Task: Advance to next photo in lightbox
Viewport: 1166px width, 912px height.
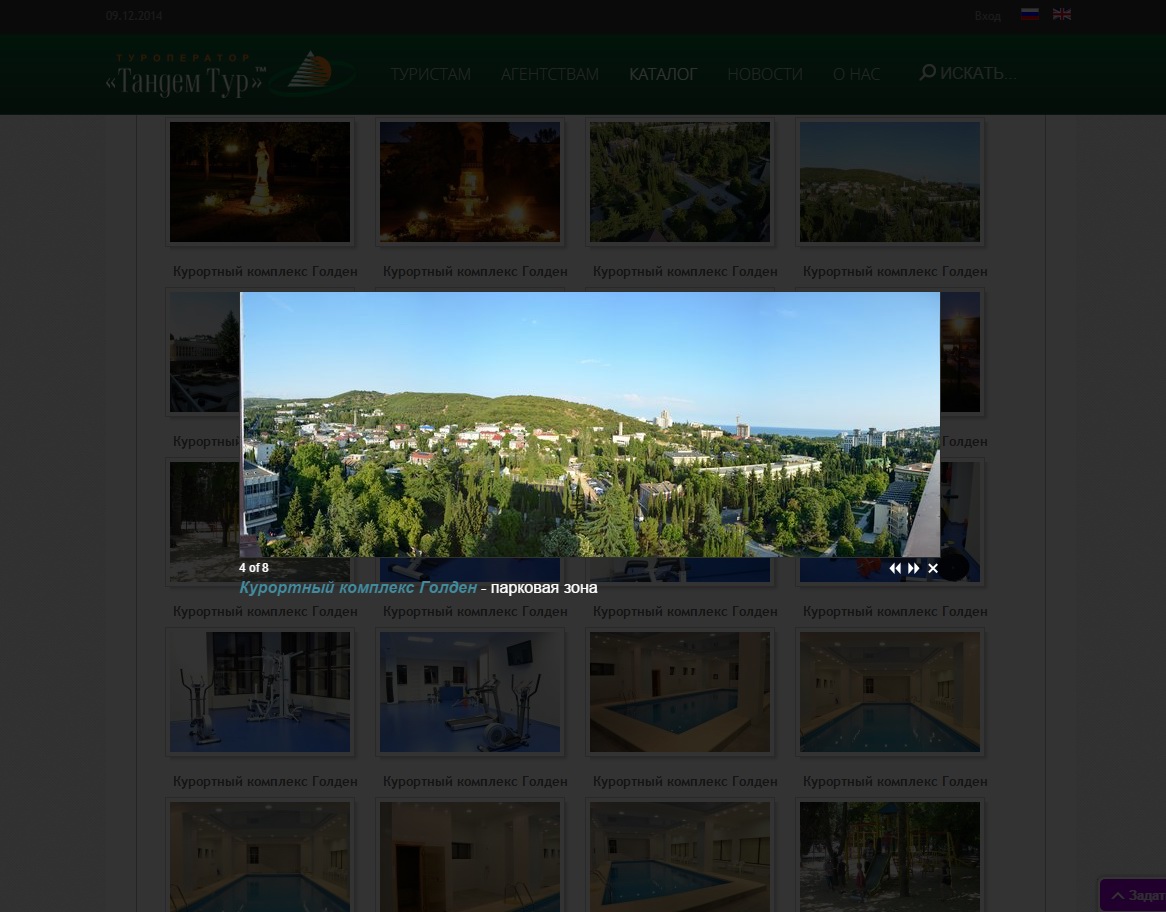Action: [914, 568]
